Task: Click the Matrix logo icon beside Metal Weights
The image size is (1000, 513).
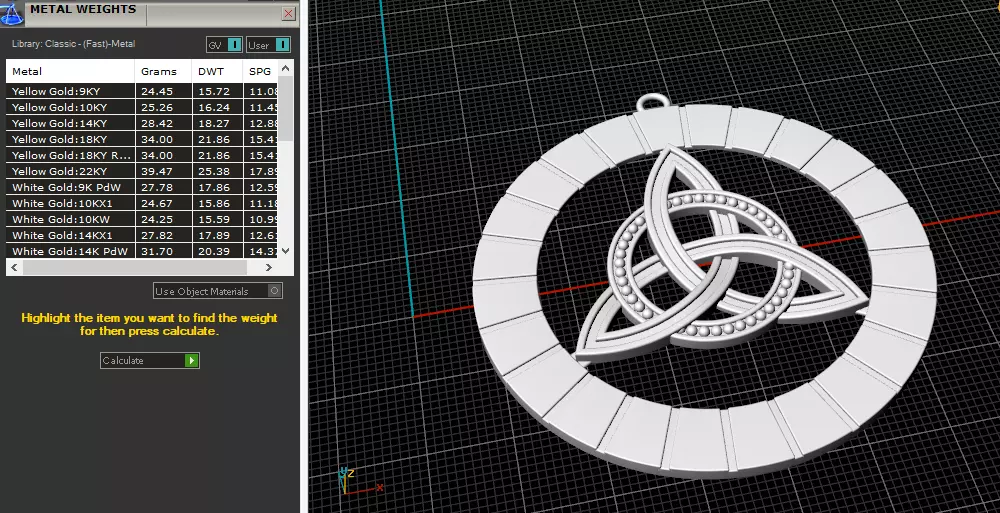Action: 11,13
